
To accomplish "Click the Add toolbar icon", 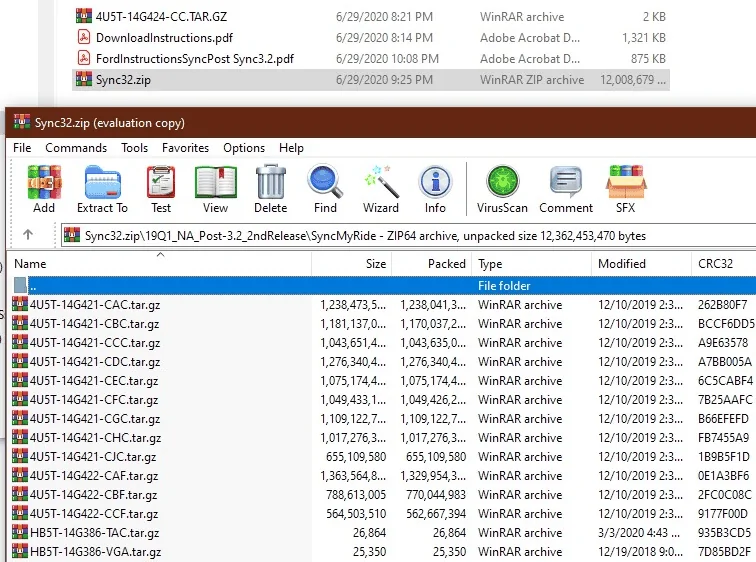I will pos(44,182).
